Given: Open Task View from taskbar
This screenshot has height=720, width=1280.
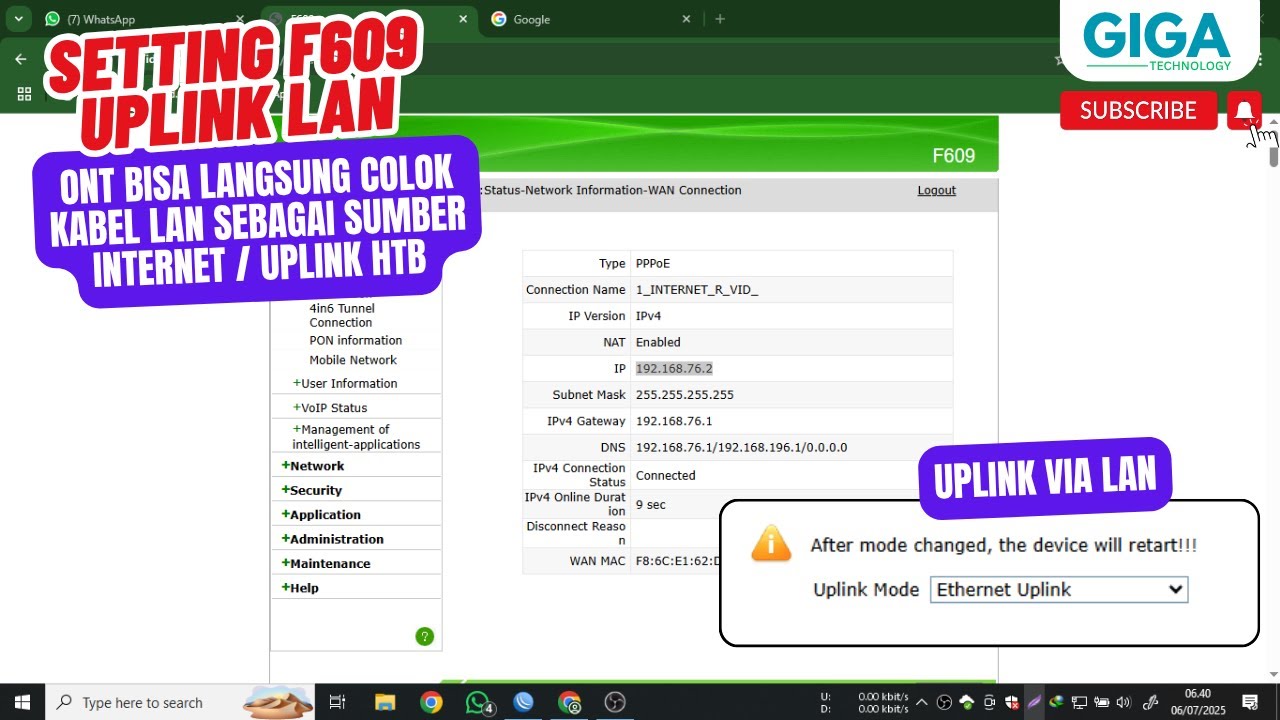Looking at the screenshot, I should [337, 702].
